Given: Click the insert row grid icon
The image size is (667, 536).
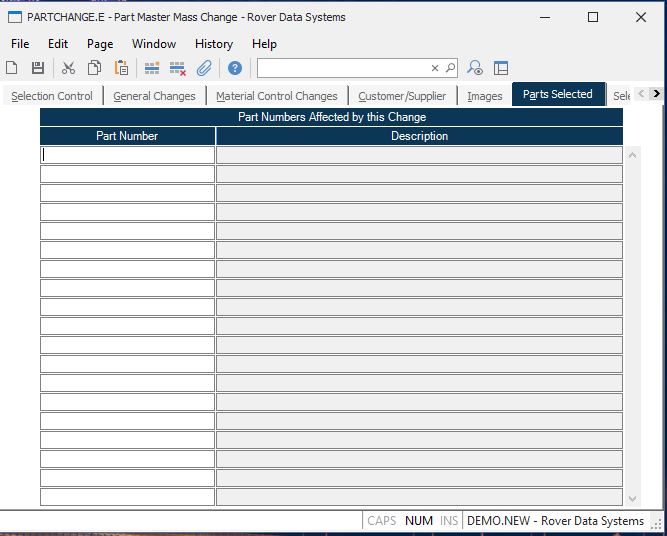Looking at the screenshot, I should 152,68.
